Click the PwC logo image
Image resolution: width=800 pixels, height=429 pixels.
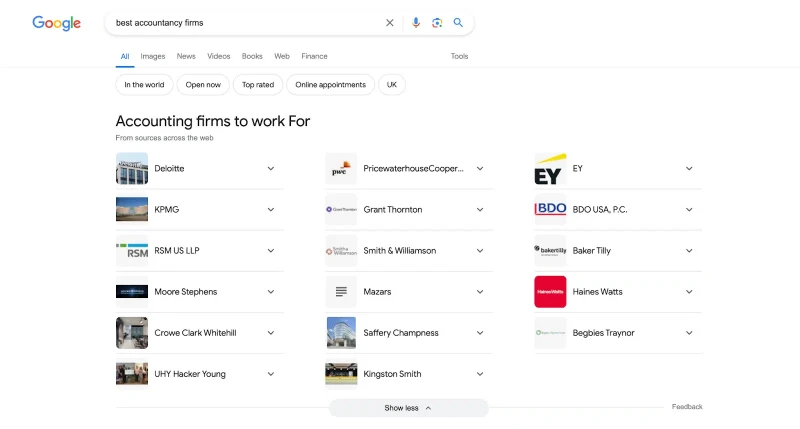coord(341,168)
